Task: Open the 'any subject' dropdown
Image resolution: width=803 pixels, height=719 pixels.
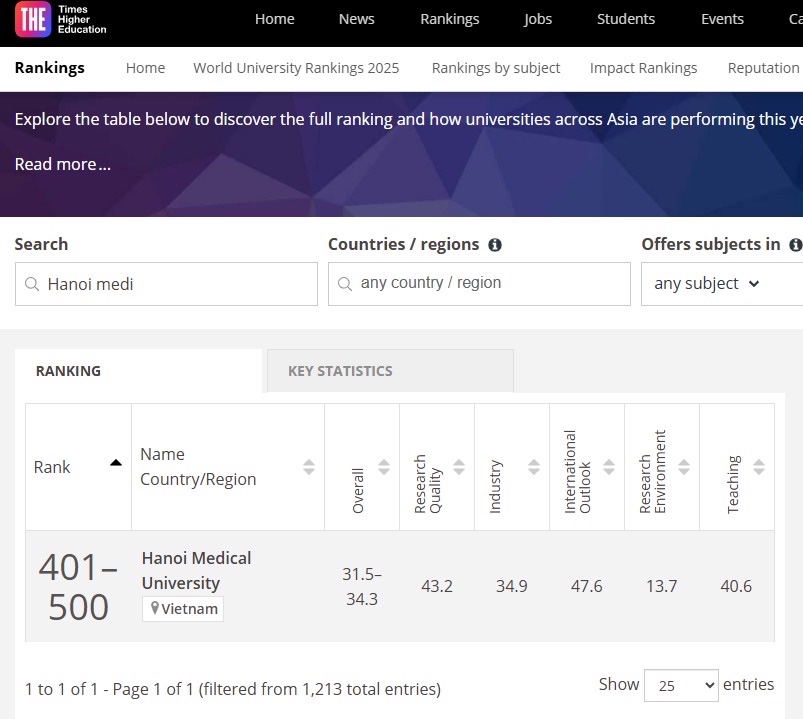Action: pos(722,284)
